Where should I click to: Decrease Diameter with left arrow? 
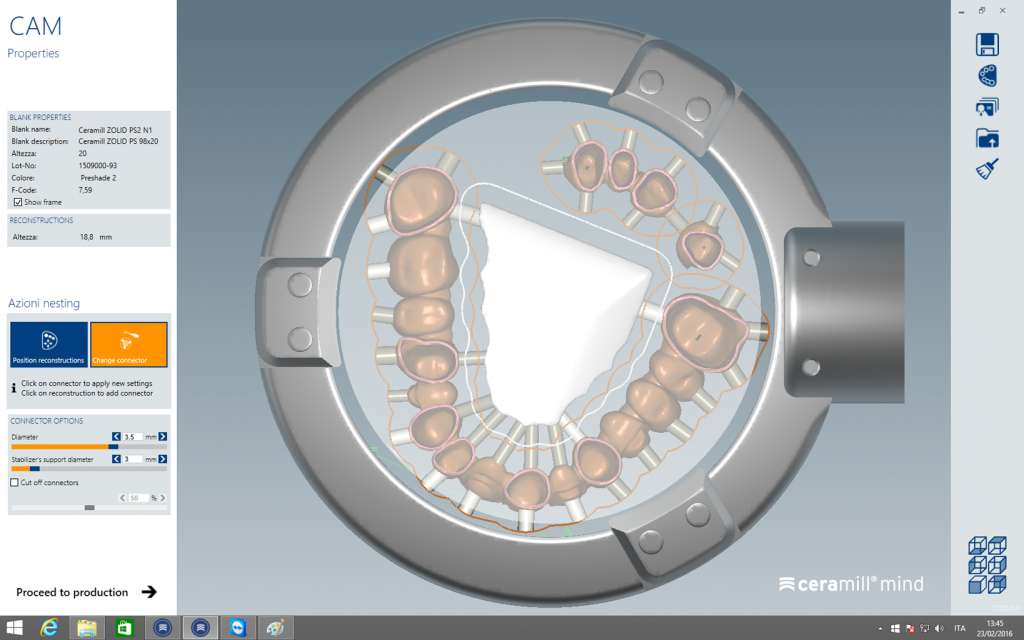(116, 437)
